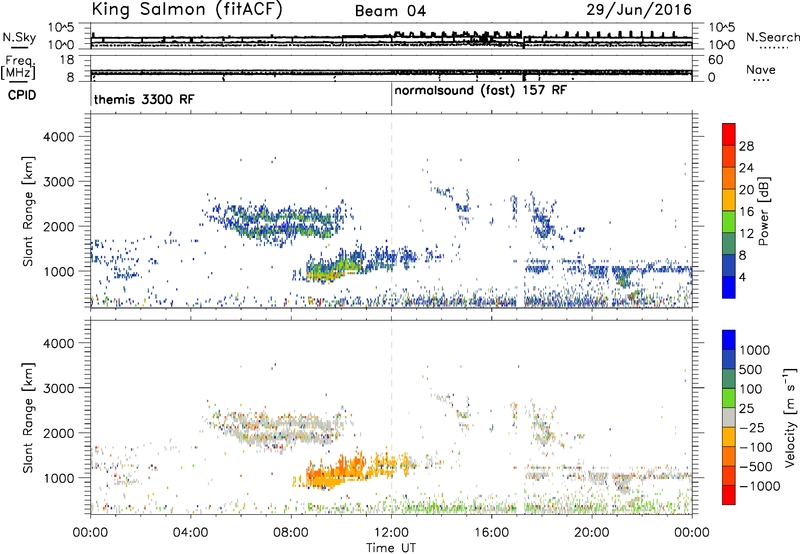This screenshot has width=800, height=554.
Task: Click the "2000" tick of the velocity panel
Action: 58,433
